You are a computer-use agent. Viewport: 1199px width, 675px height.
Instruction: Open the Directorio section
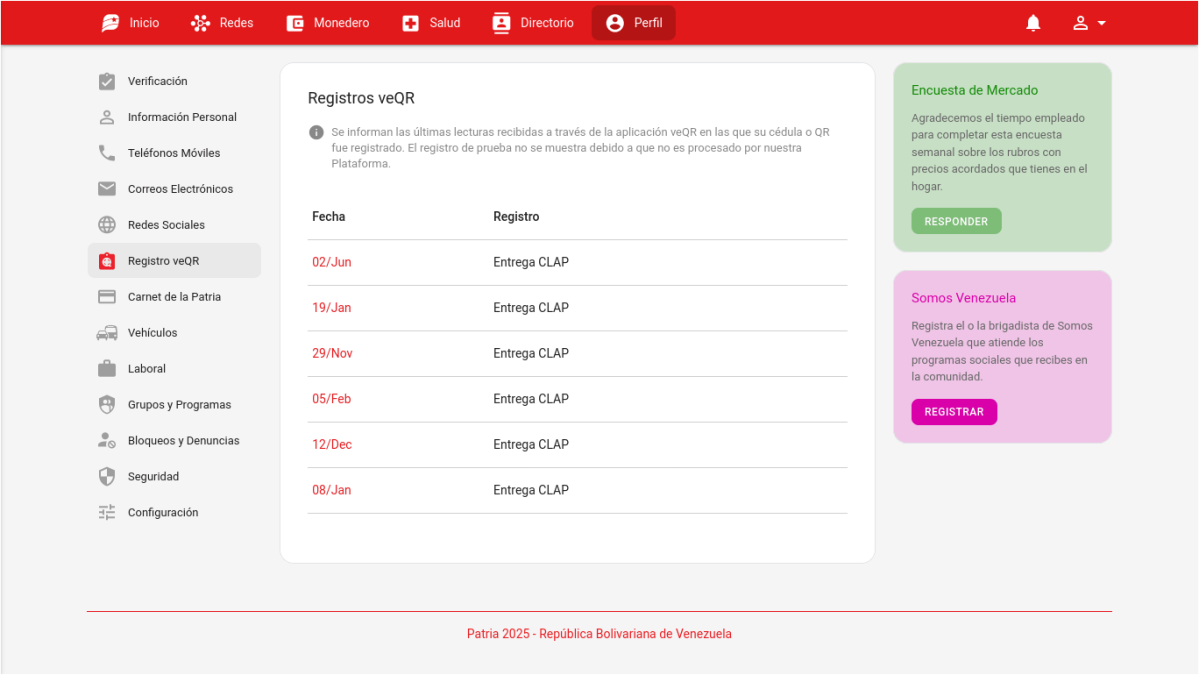533,23
